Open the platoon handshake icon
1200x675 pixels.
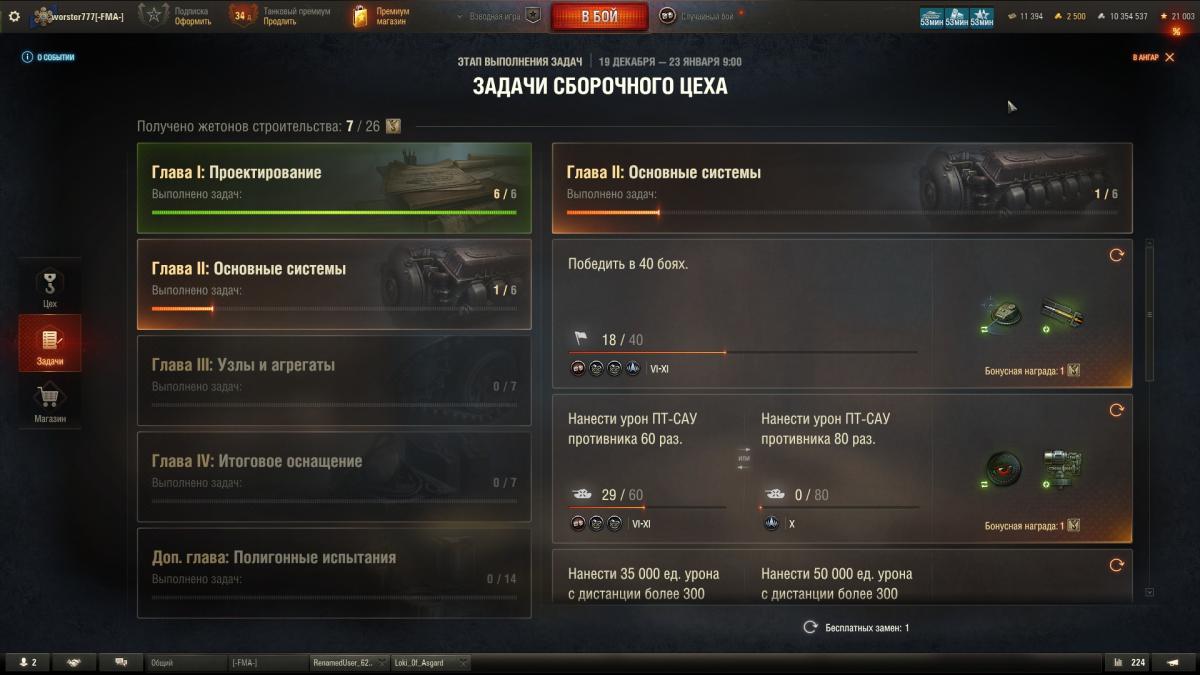point(74,662)
